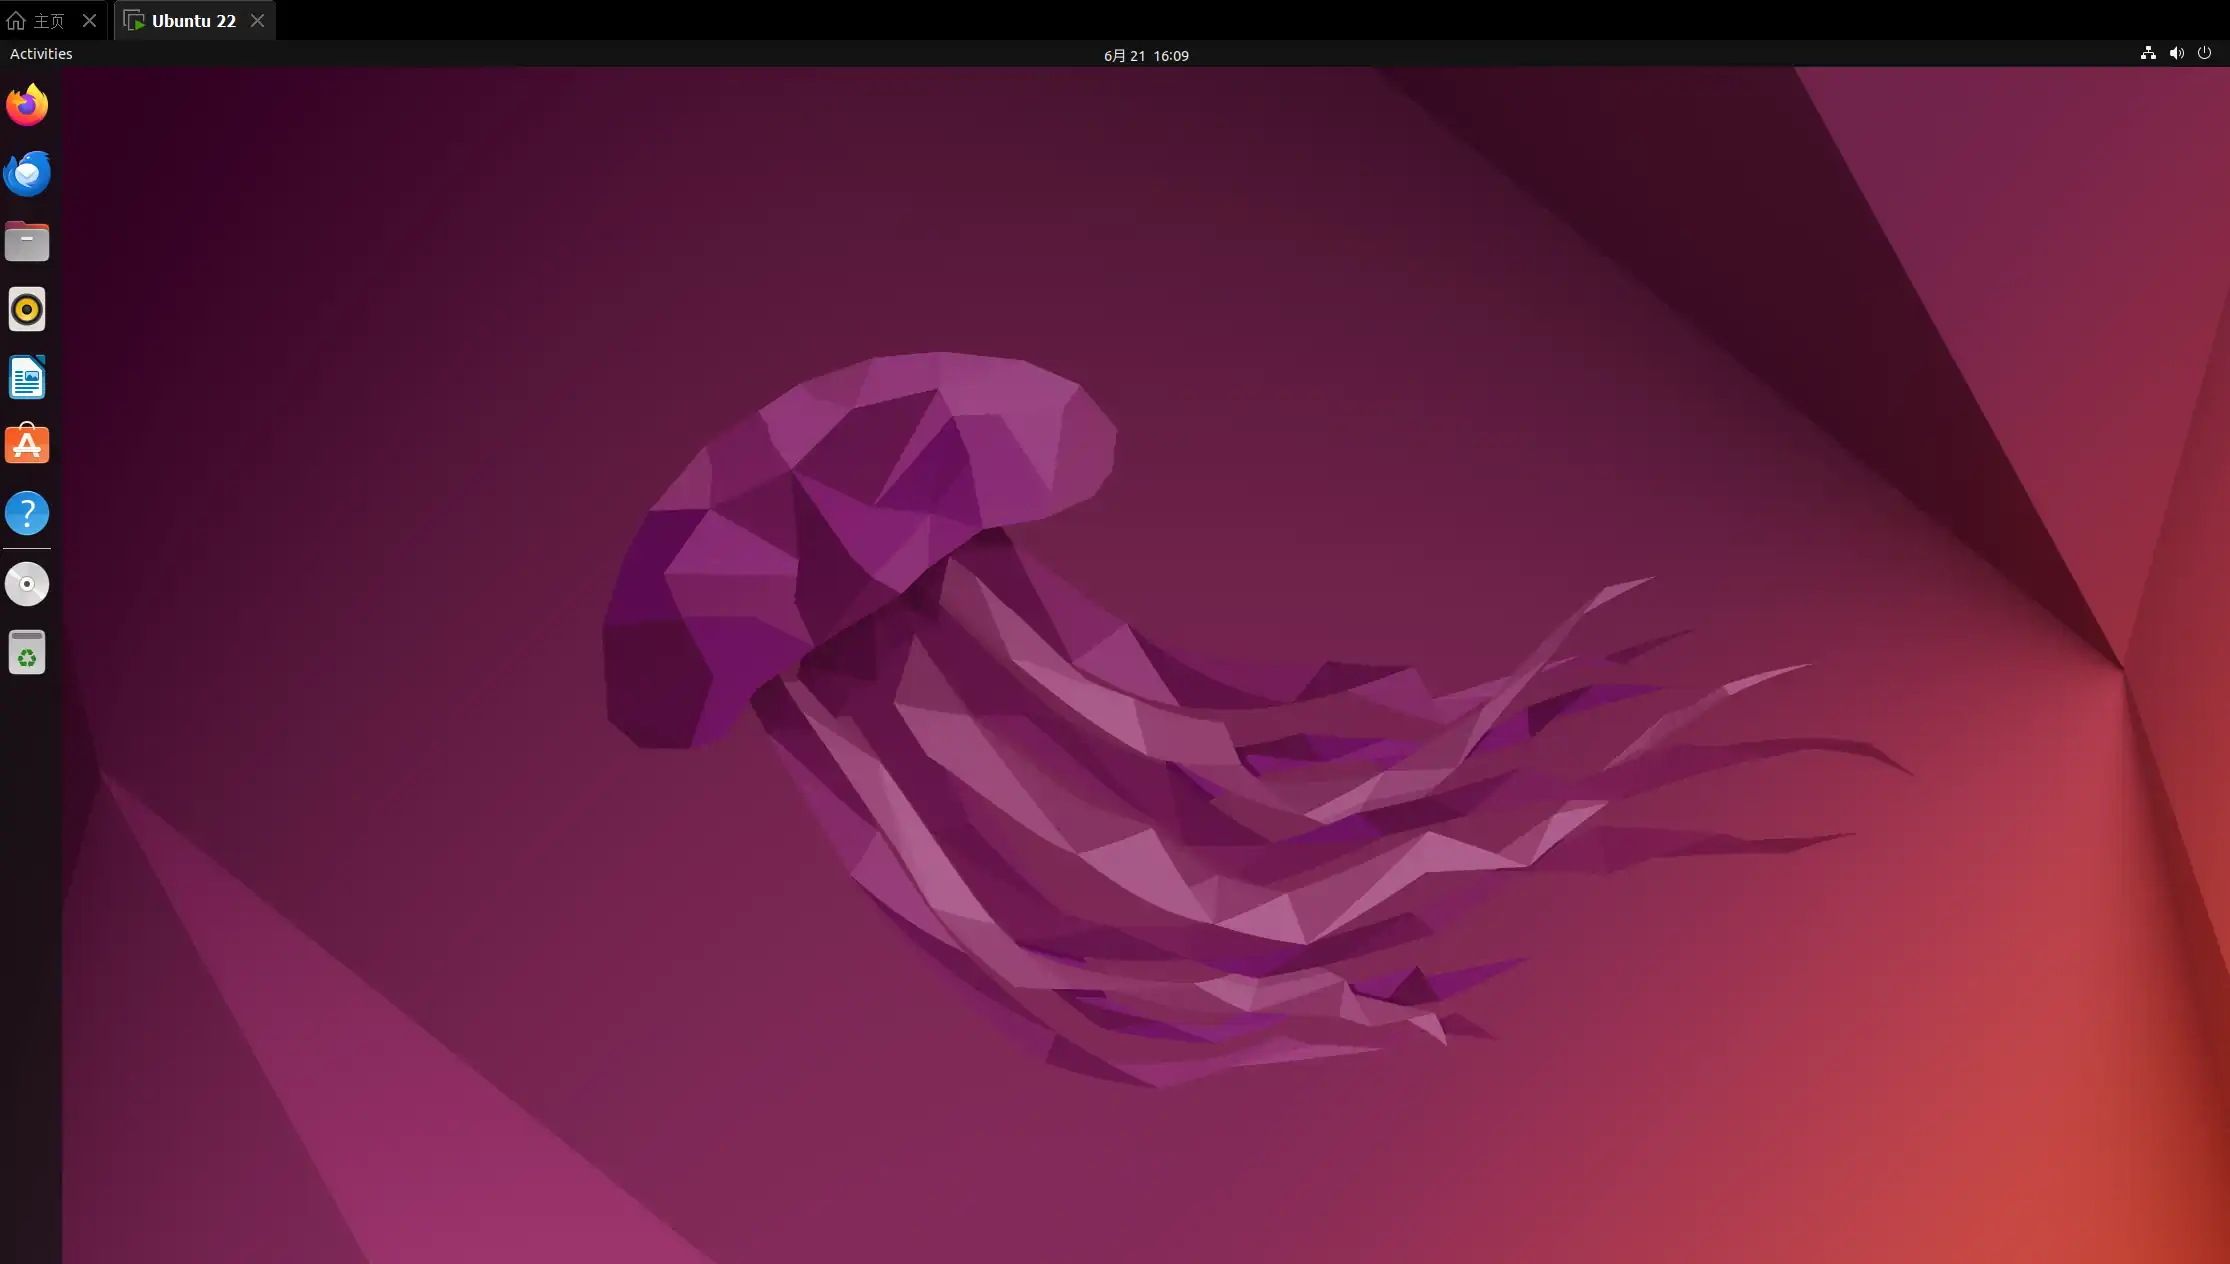
Task: Open the clock showing 16:09
Action: click(1146, 56)
